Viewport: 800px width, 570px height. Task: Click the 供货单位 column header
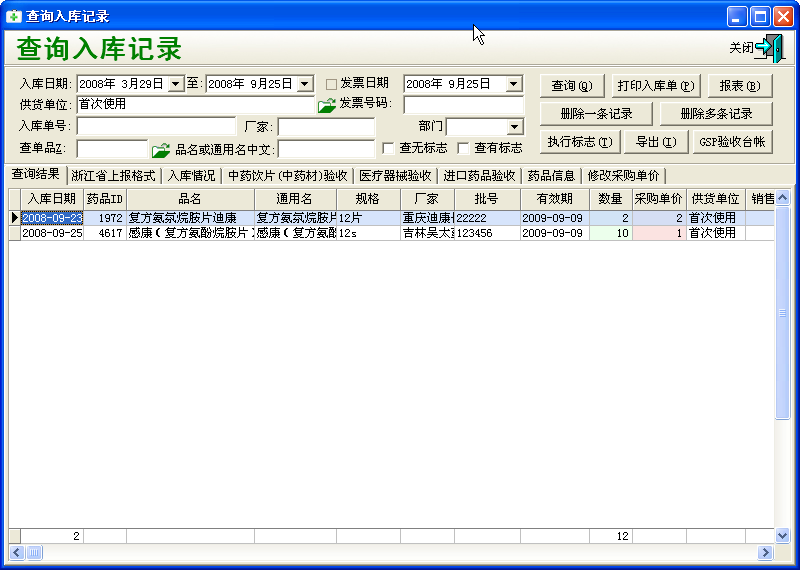(x=716, y=199)
